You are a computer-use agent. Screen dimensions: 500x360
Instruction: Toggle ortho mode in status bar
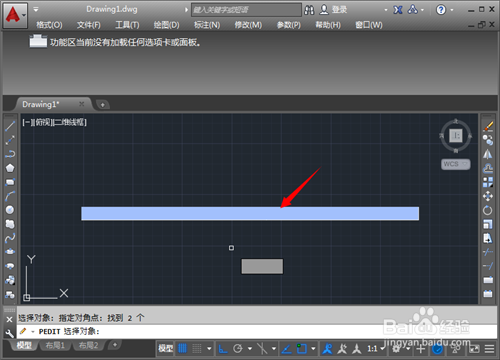coord(223,349)
